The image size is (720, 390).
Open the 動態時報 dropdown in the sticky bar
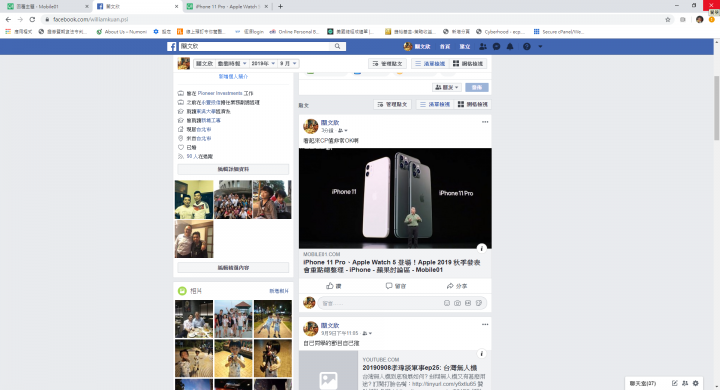coord(232,63)
